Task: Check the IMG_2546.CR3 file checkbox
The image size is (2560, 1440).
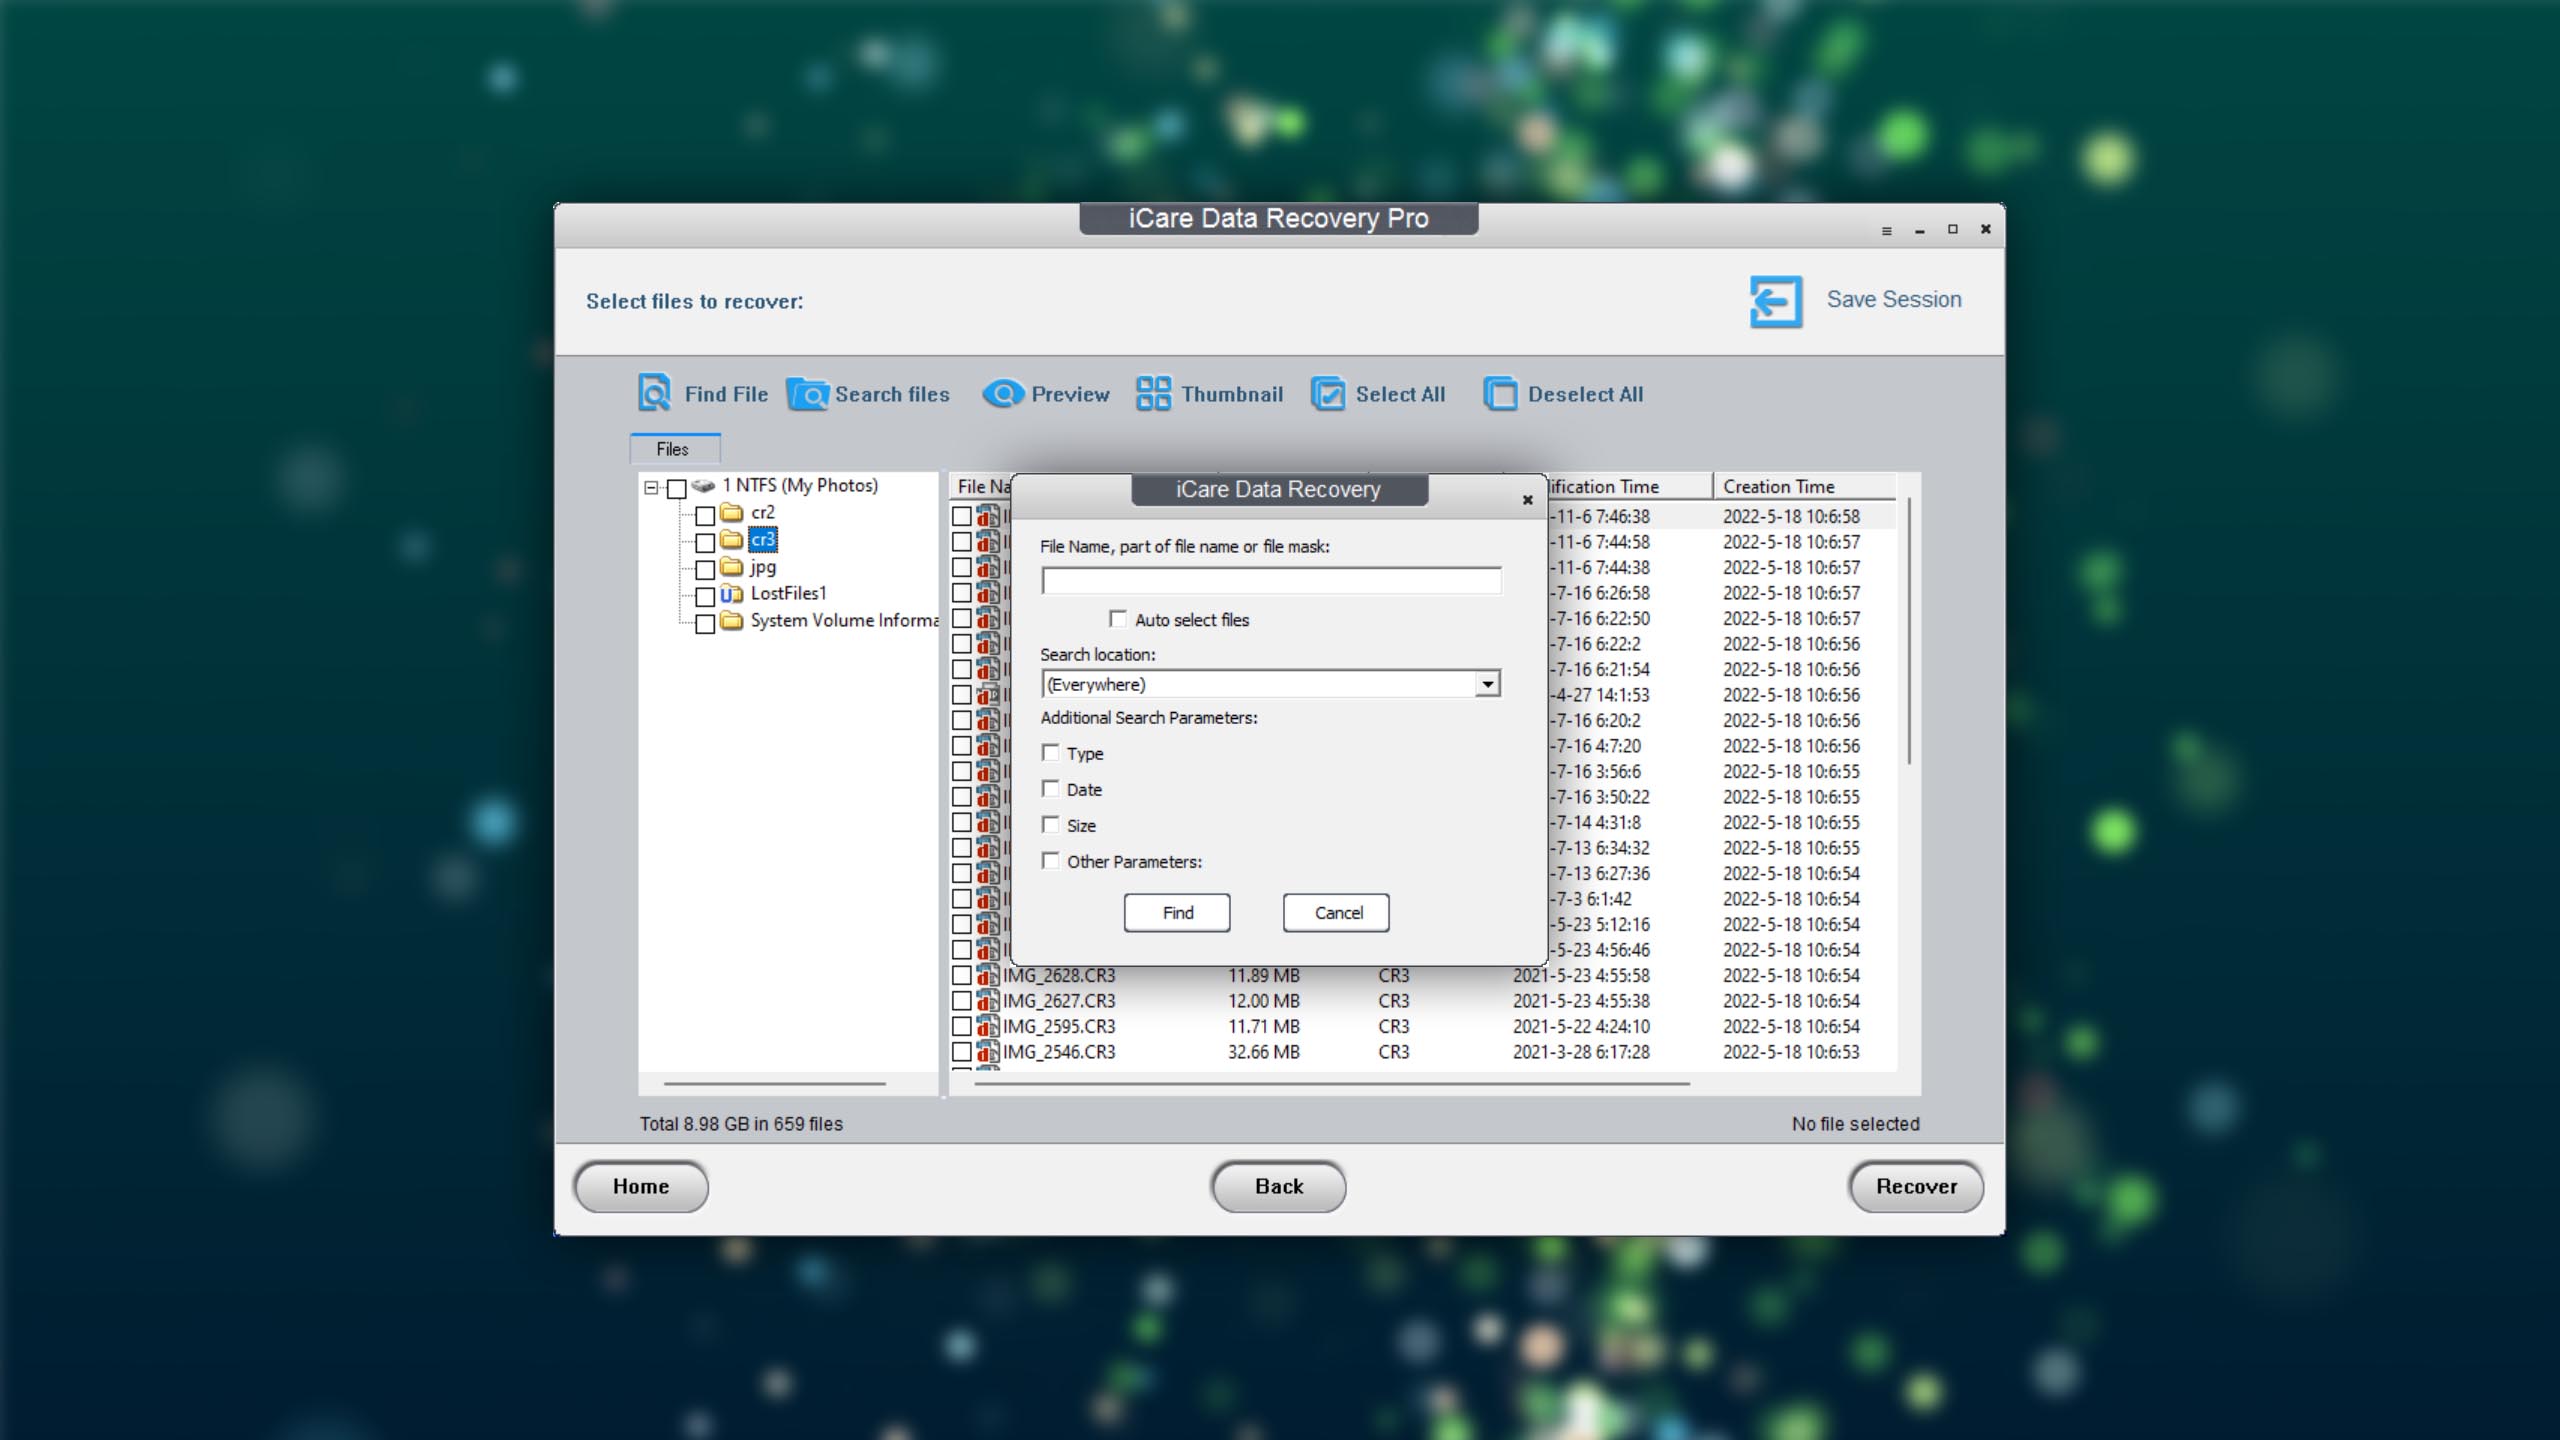Action: click(962, 1052)
